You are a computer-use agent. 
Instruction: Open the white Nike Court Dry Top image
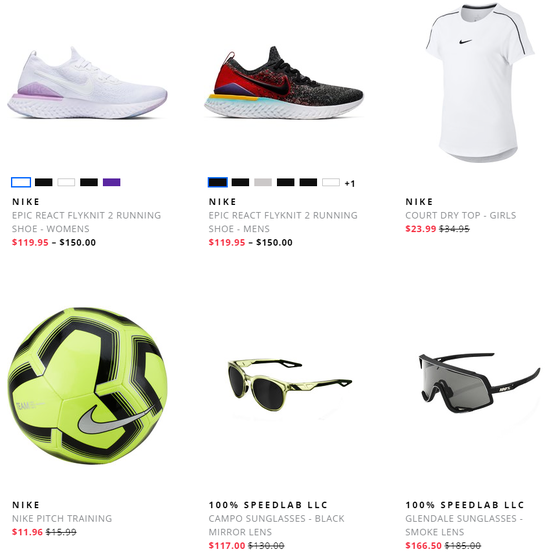480,83
